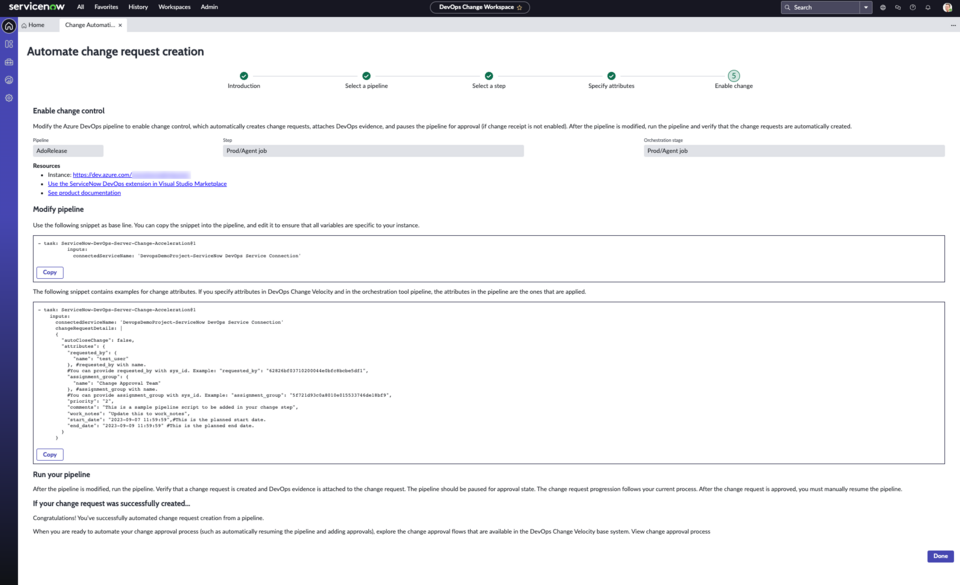Open the Workspaces menu
960x585 pixels.
174,7
